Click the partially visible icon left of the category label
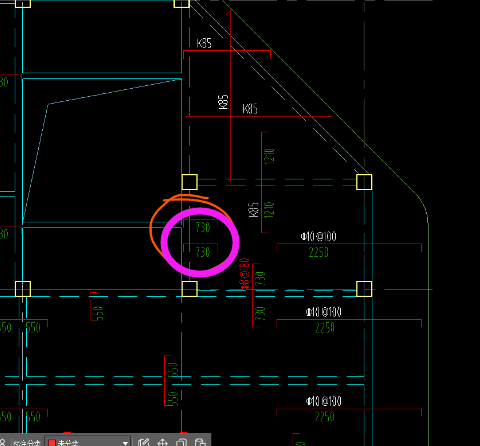 point(3,443)
